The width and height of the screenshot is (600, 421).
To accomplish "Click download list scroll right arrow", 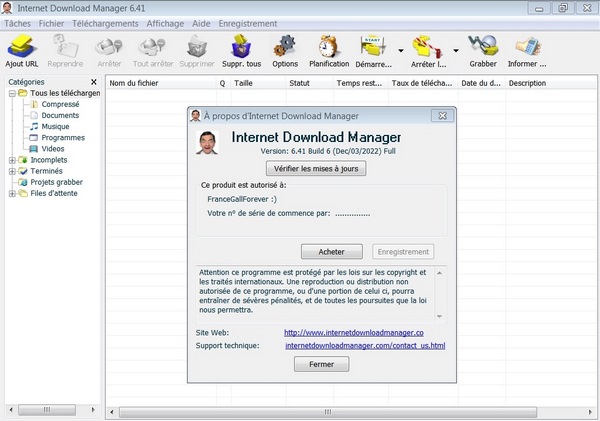I will (x=590, y=412).
